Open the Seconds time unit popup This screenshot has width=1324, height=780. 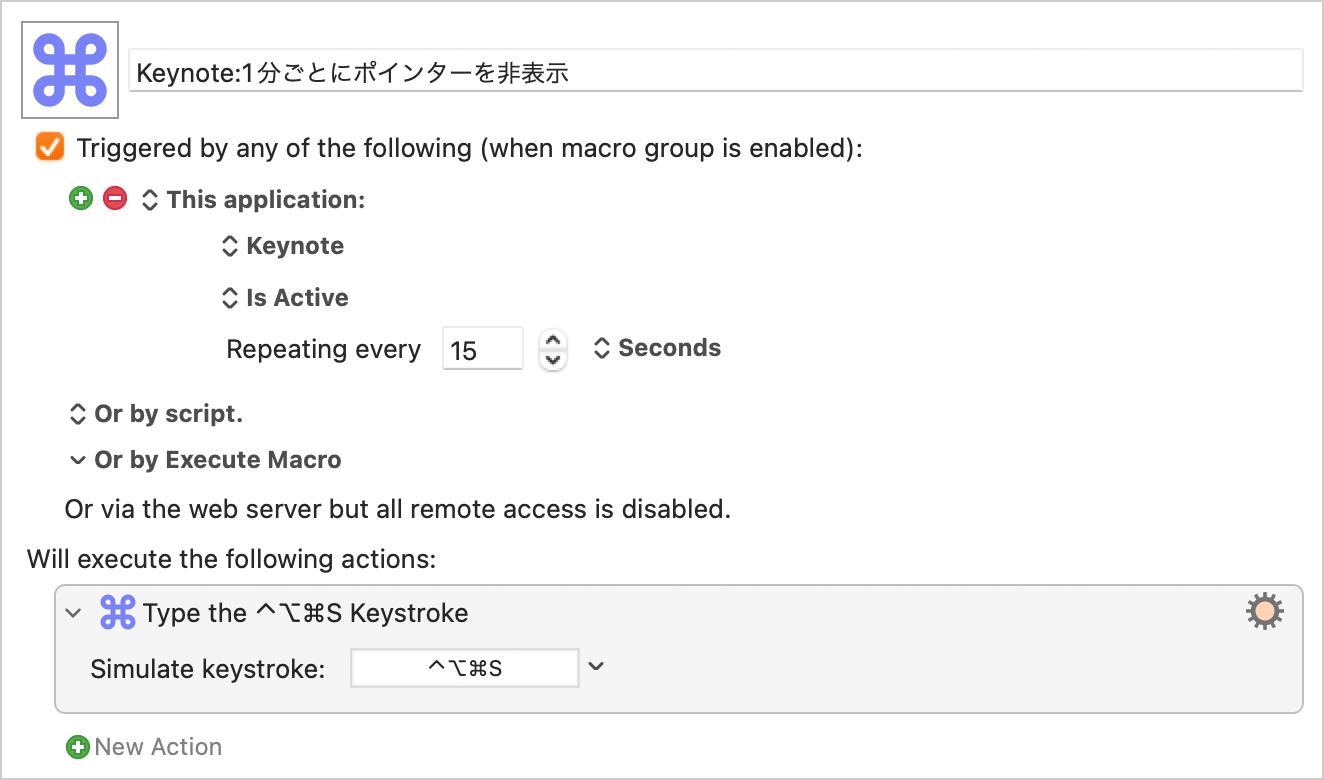pyautogui.click(x=657, y=348)
